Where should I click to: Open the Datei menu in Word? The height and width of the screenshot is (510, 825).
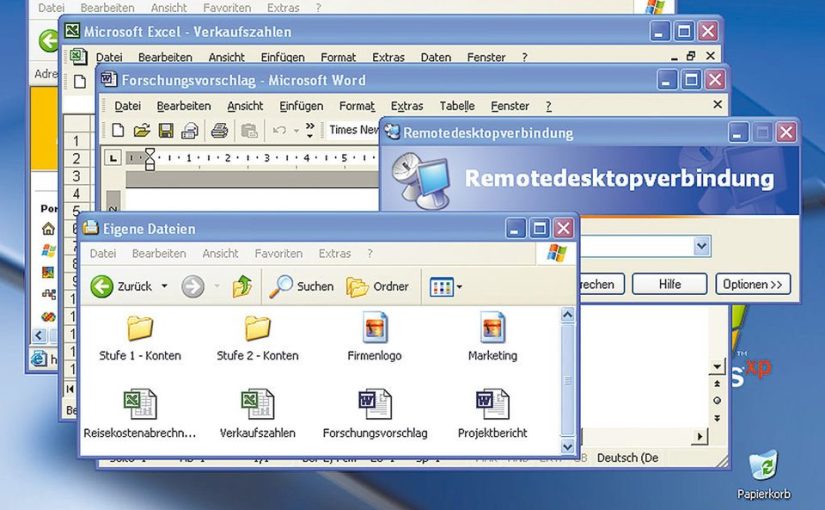[x=128, y=106]
